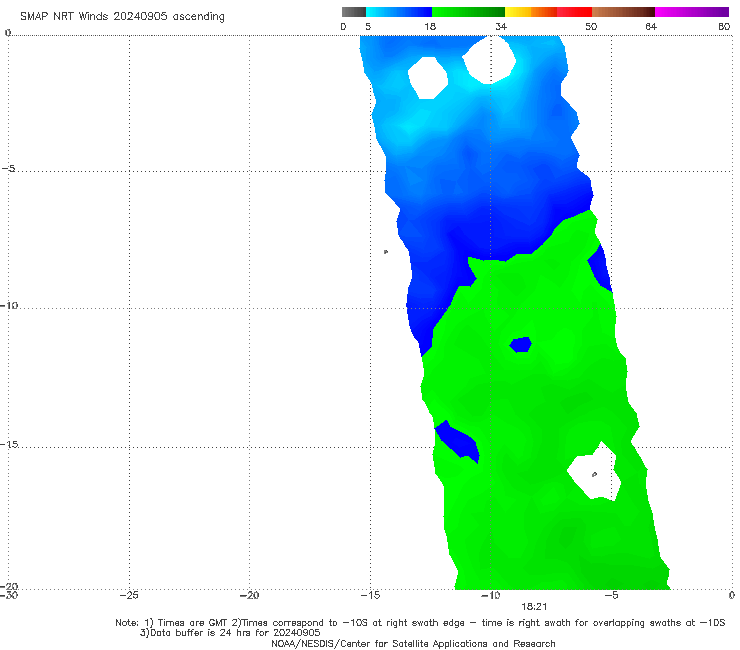This screenshot has width=740, height=650.
Task: Click the longitude axis label '-20'
Action: tap(249, 595)
